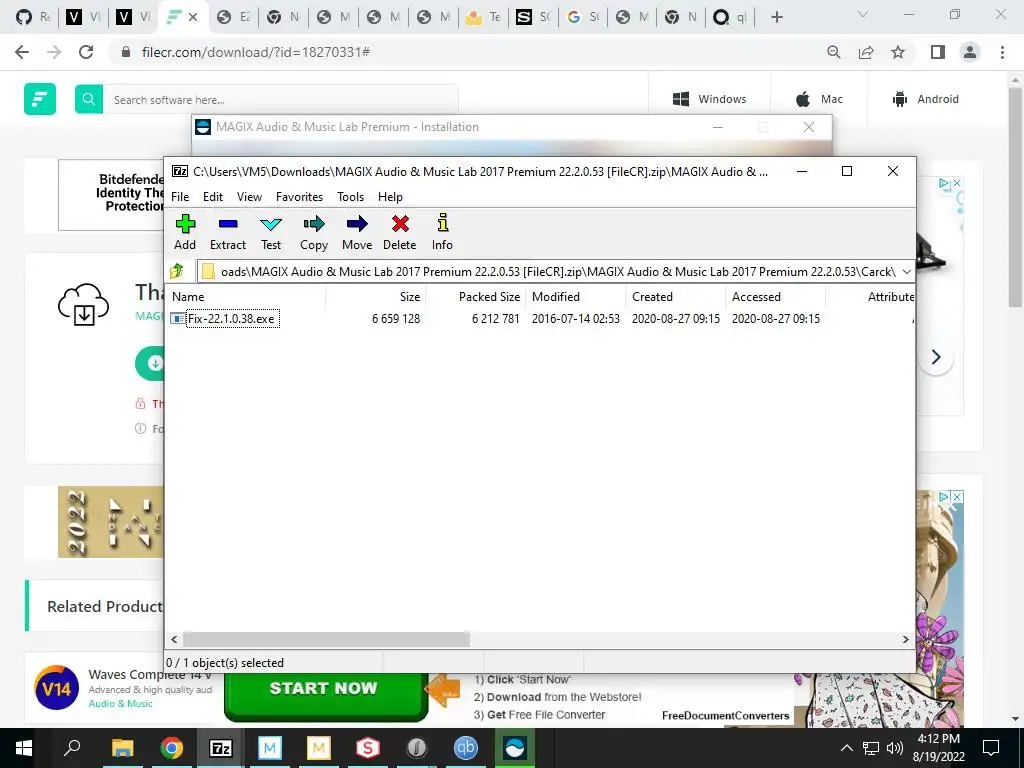This screenshot has height=768, width=1024.
Task: Run the Test archive tool
Action: [x=271, y=232]
